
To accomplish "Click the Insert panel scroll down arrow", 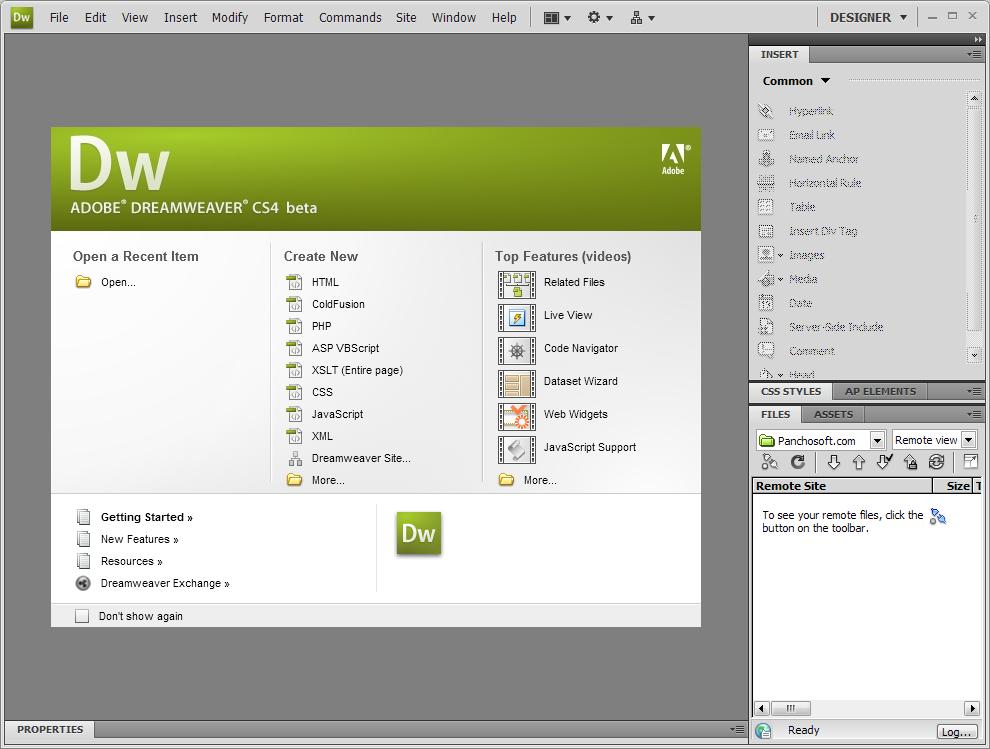I will [x=974, y=356].
